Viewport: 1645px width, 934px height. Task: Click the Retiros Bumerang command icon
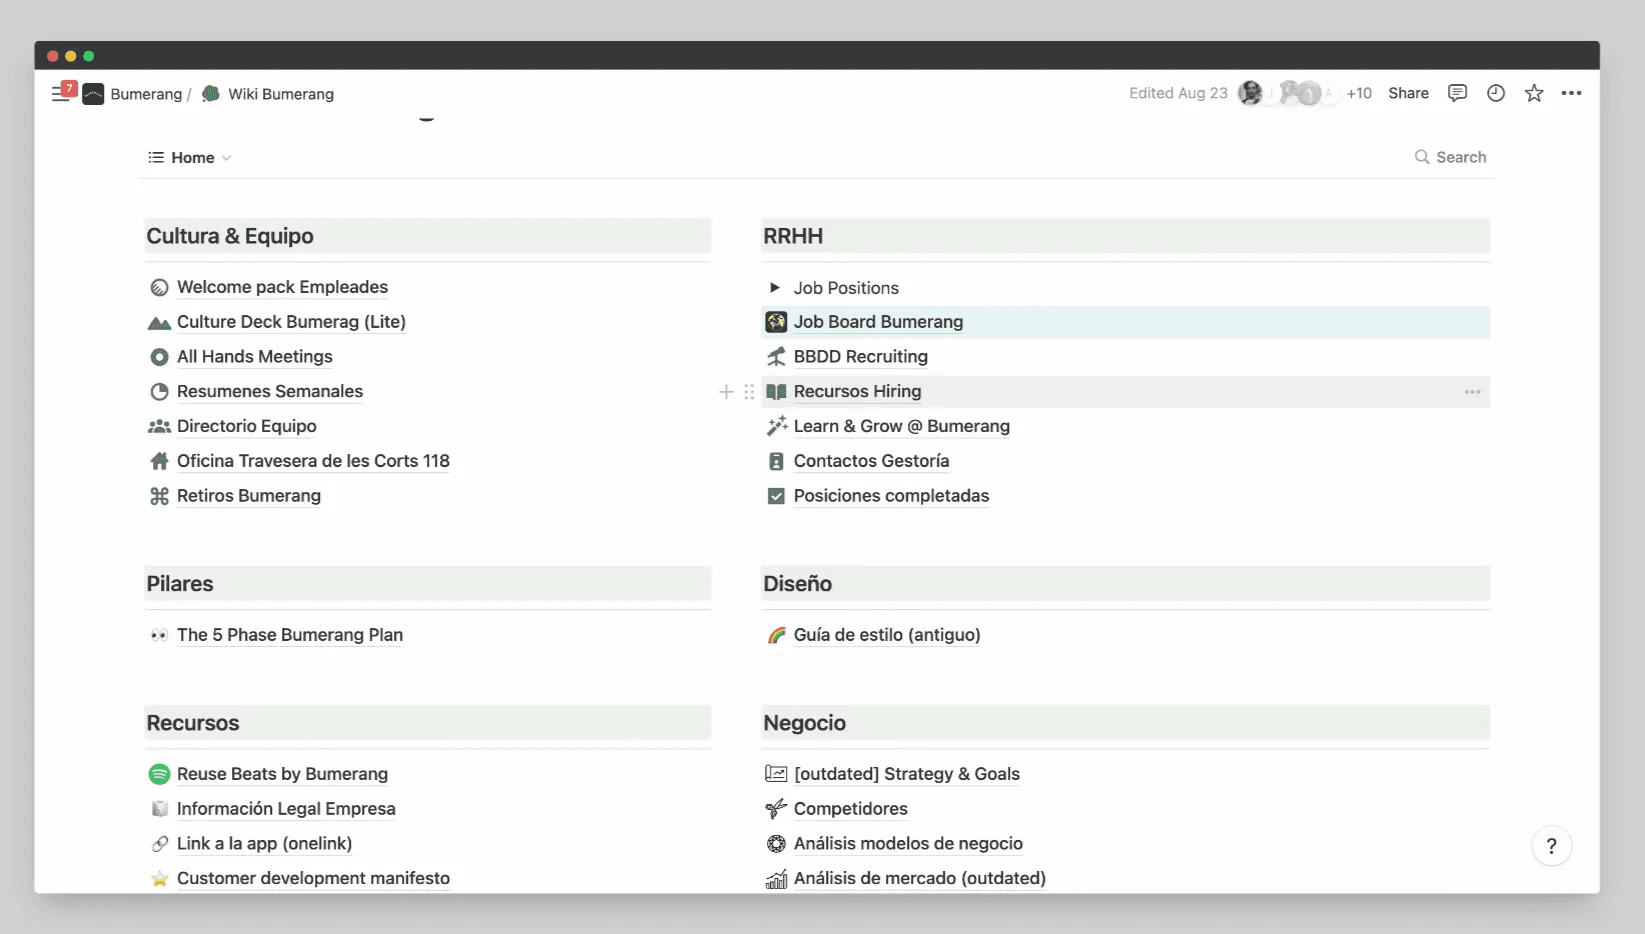(x=159, y=496)
